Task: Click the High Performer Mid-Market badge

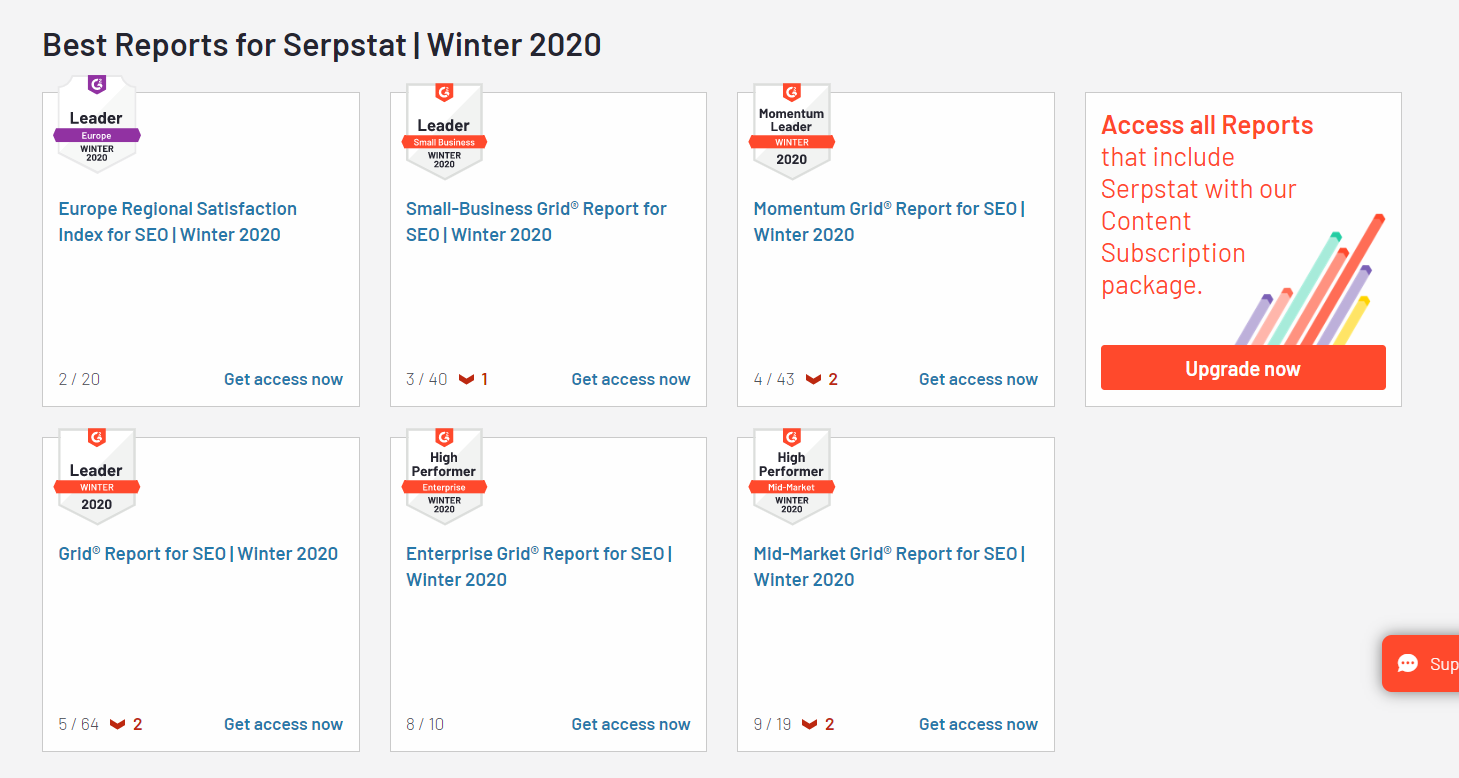Action: (791, 476)
